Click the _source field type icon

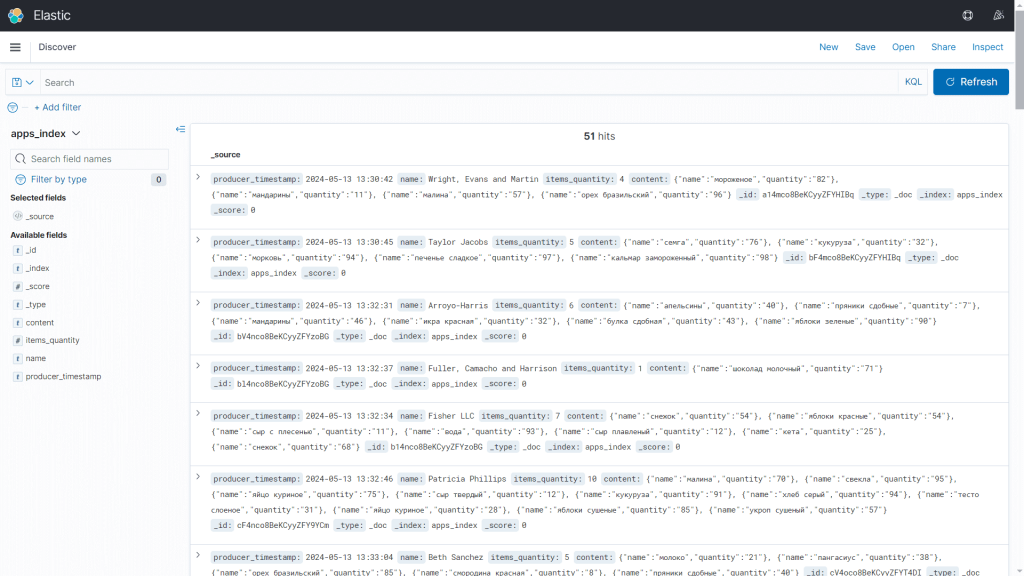18,216
